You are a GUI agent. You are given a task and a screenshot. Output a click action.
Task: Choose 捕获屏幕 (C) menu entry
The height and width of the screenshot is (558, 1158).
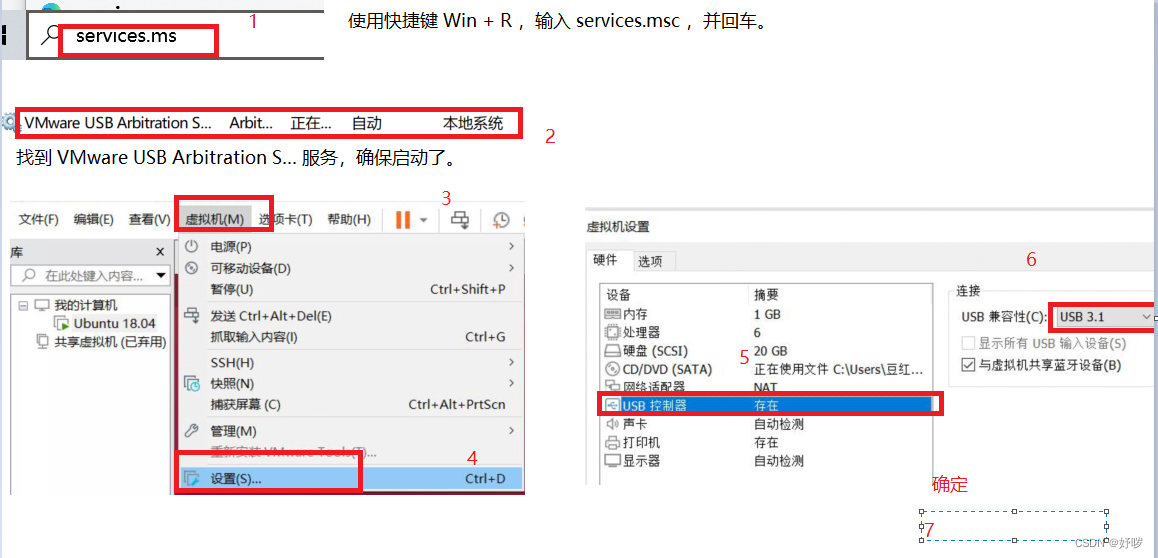(x=246, y=404)
